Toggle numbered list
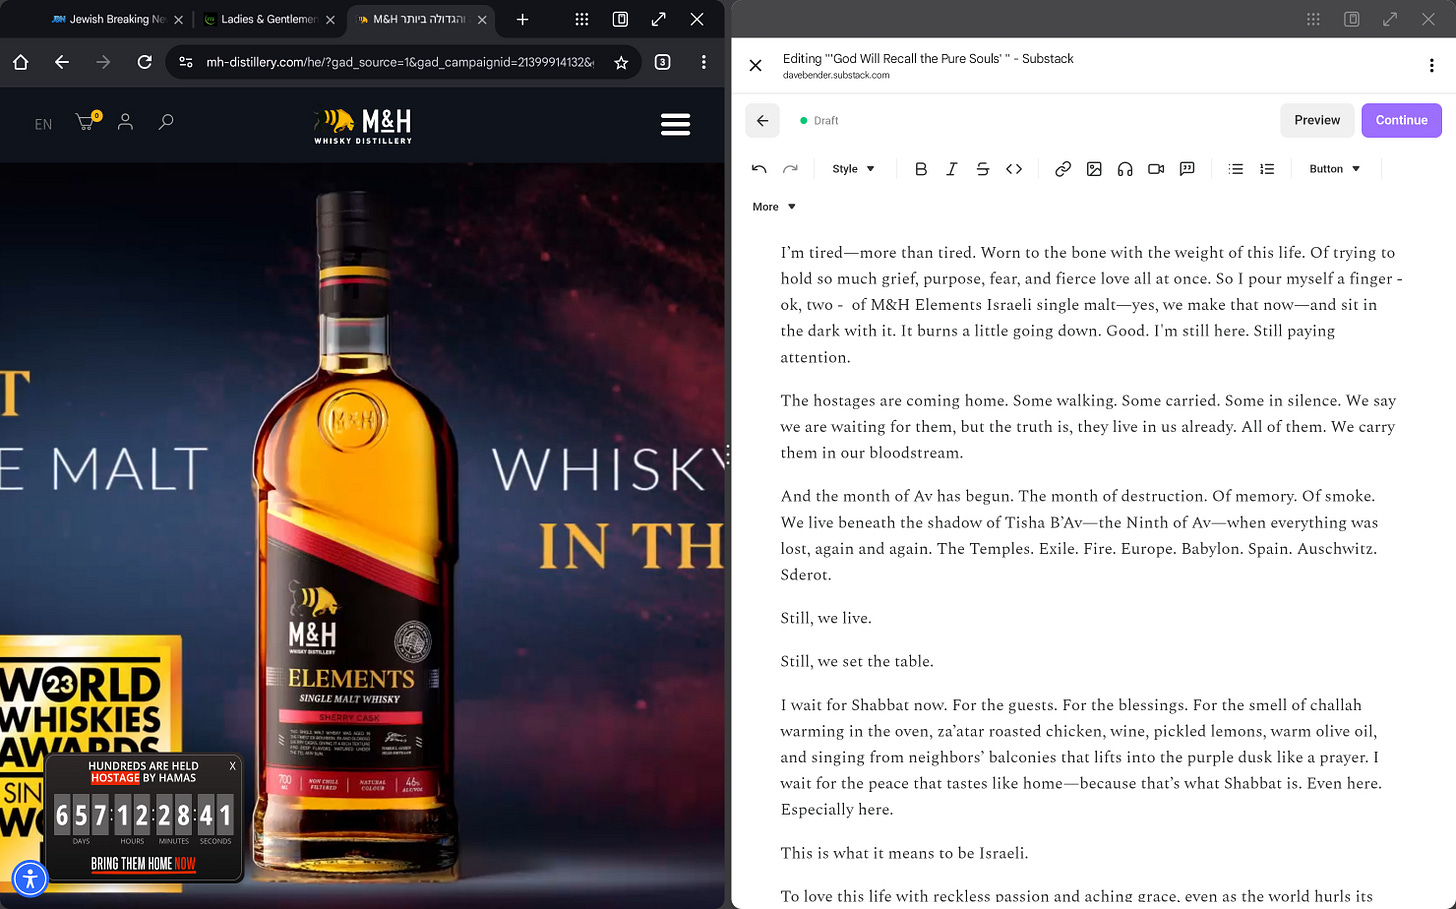This screenshot has width=1456, height=909. tap(1267, 169)
